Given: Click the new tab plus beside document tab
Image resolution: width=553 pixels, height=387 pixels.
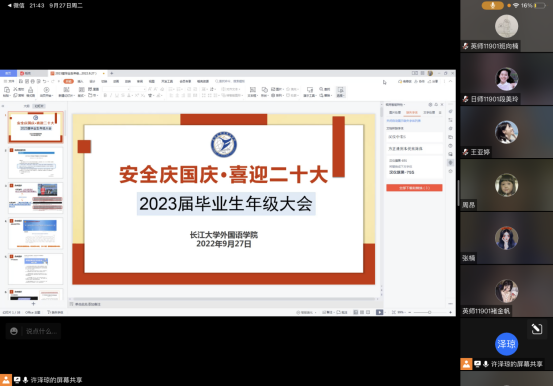Looking at the screenshot, I should click(111, 73).
